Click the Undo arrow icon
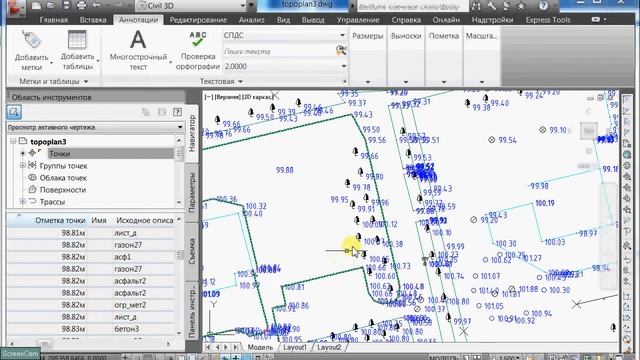 point(96,6)
